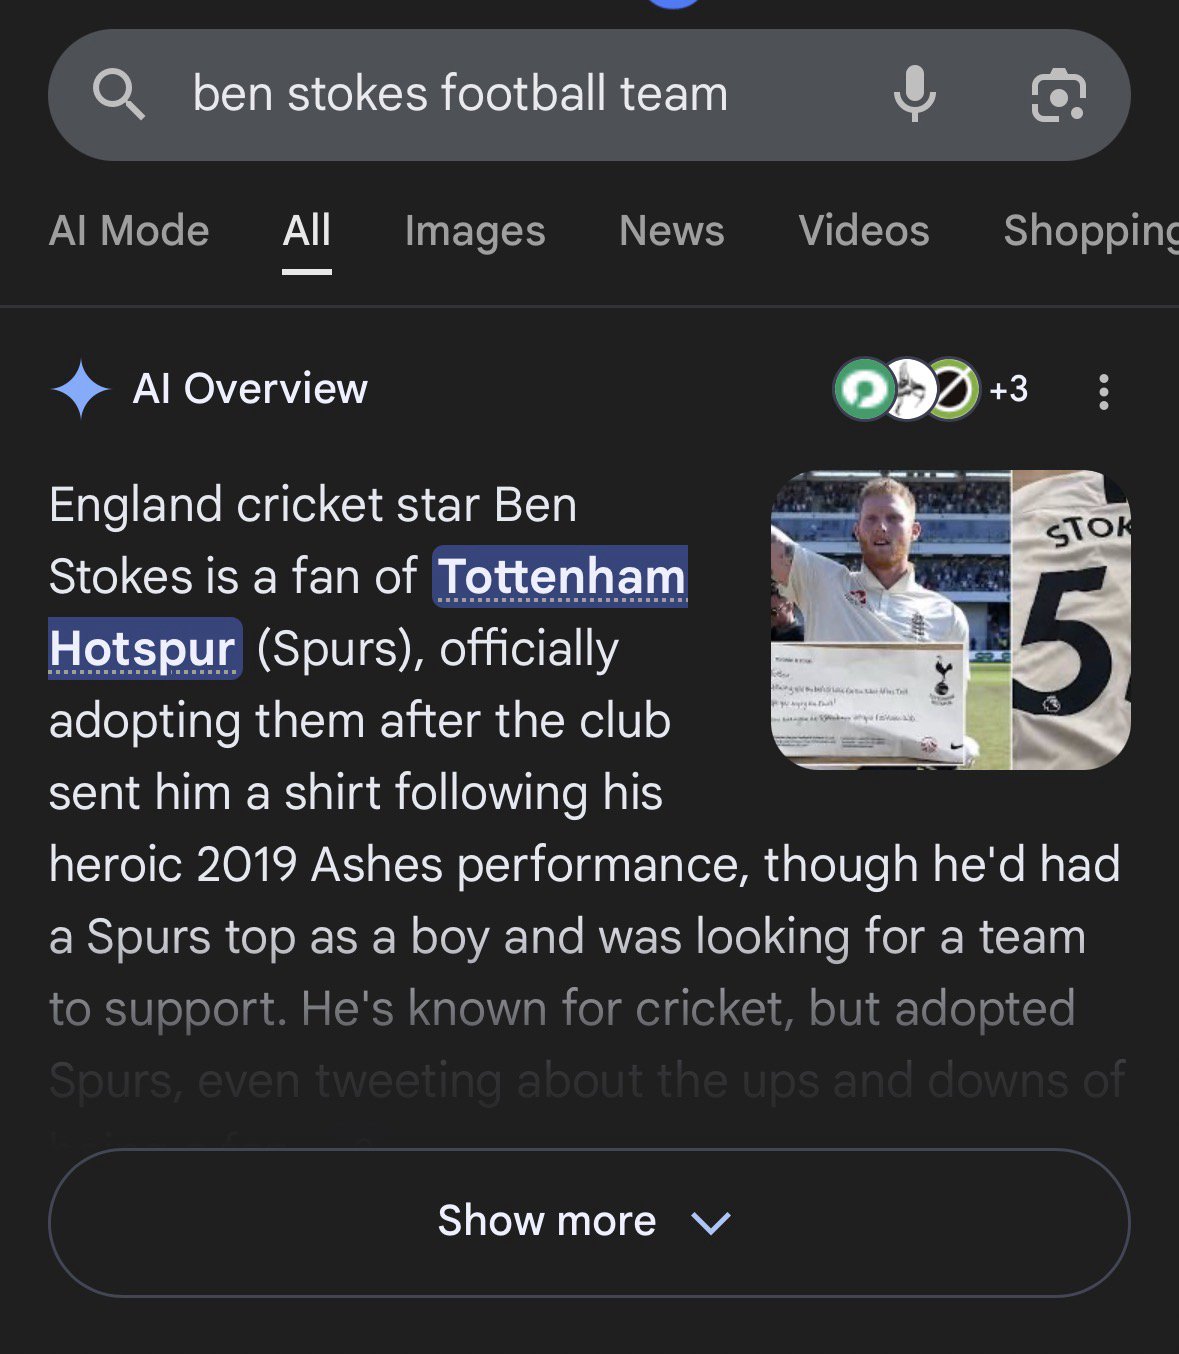Expand overview using the Show more chevron
The image size is (1179, 1354).
[x=711, y=1222]
